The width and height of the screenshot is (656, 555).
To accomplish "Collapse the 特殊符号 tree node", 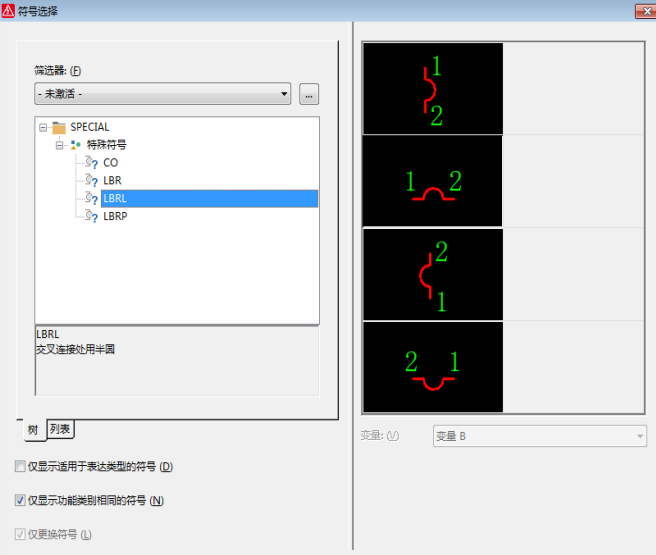I will (x=59, y=145).
